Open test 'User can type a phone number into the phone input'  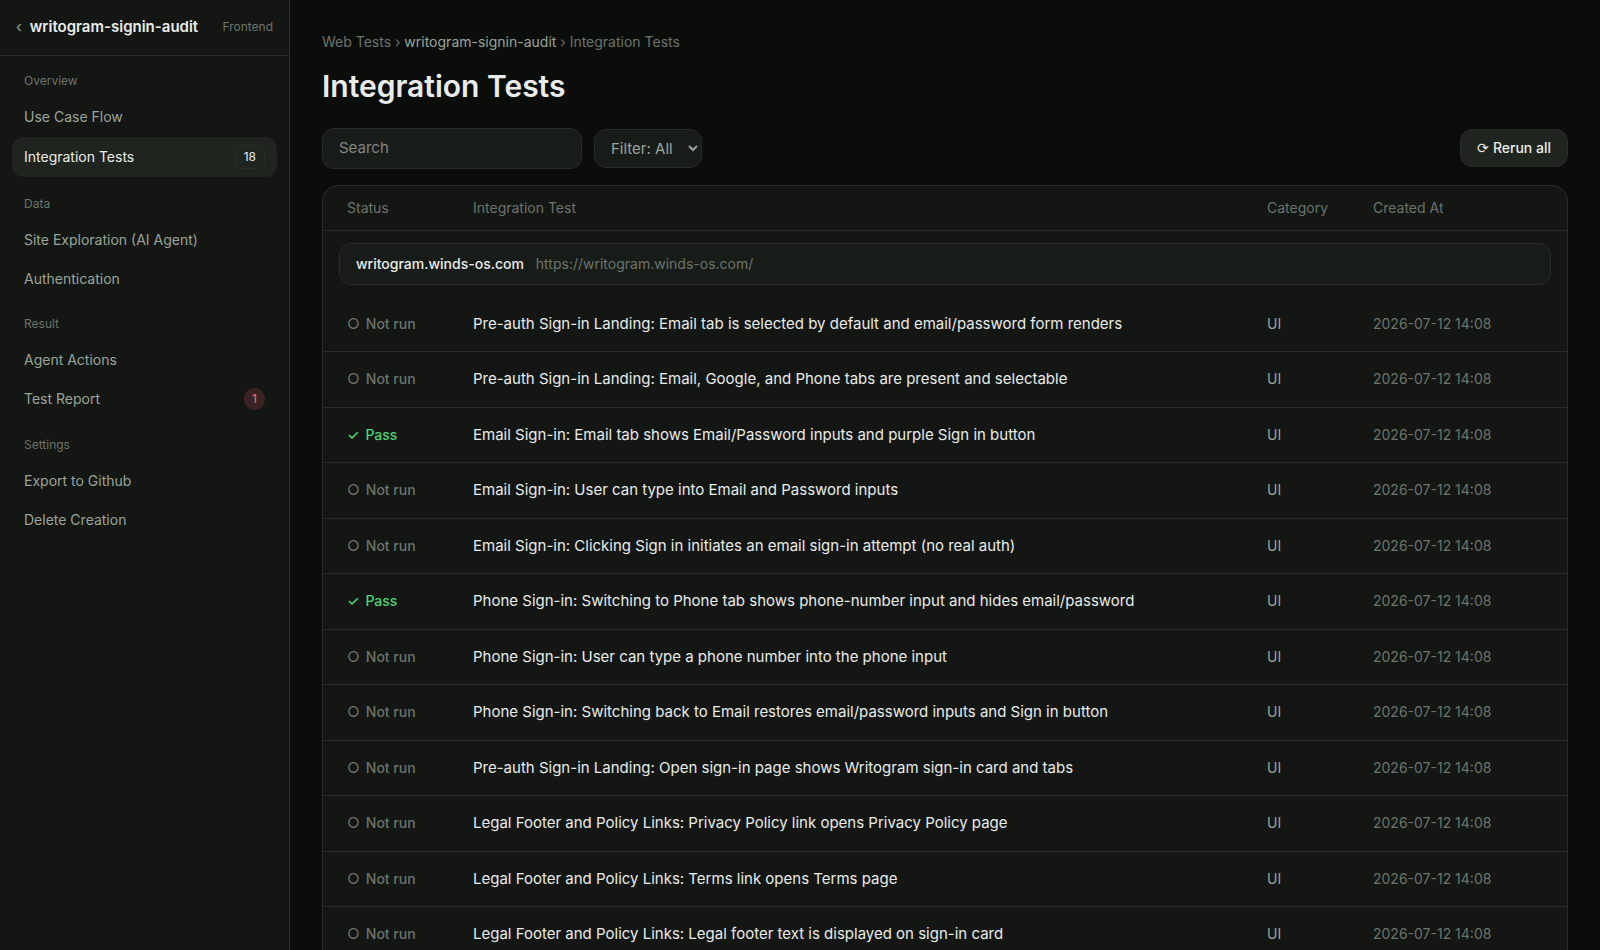(710, 657)
